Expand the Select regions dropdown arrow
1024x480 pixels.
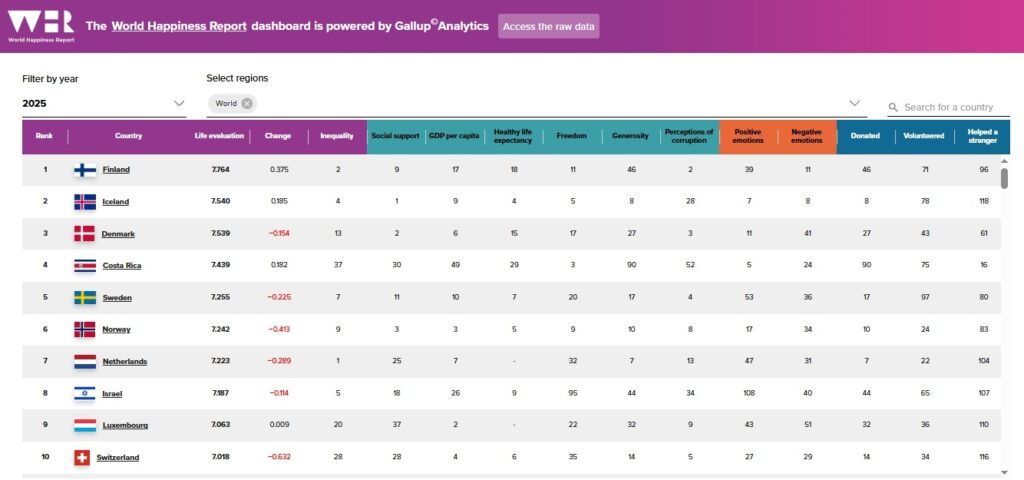coord(855,103)
